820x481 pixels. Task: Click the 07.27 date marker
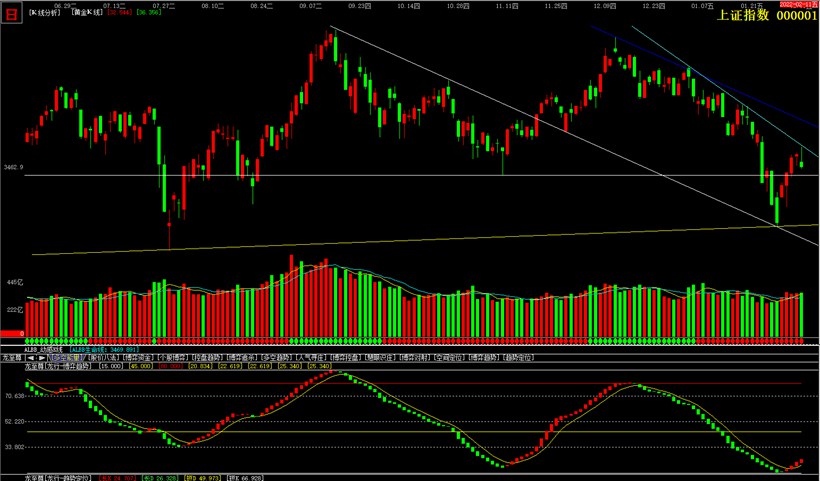164,5
